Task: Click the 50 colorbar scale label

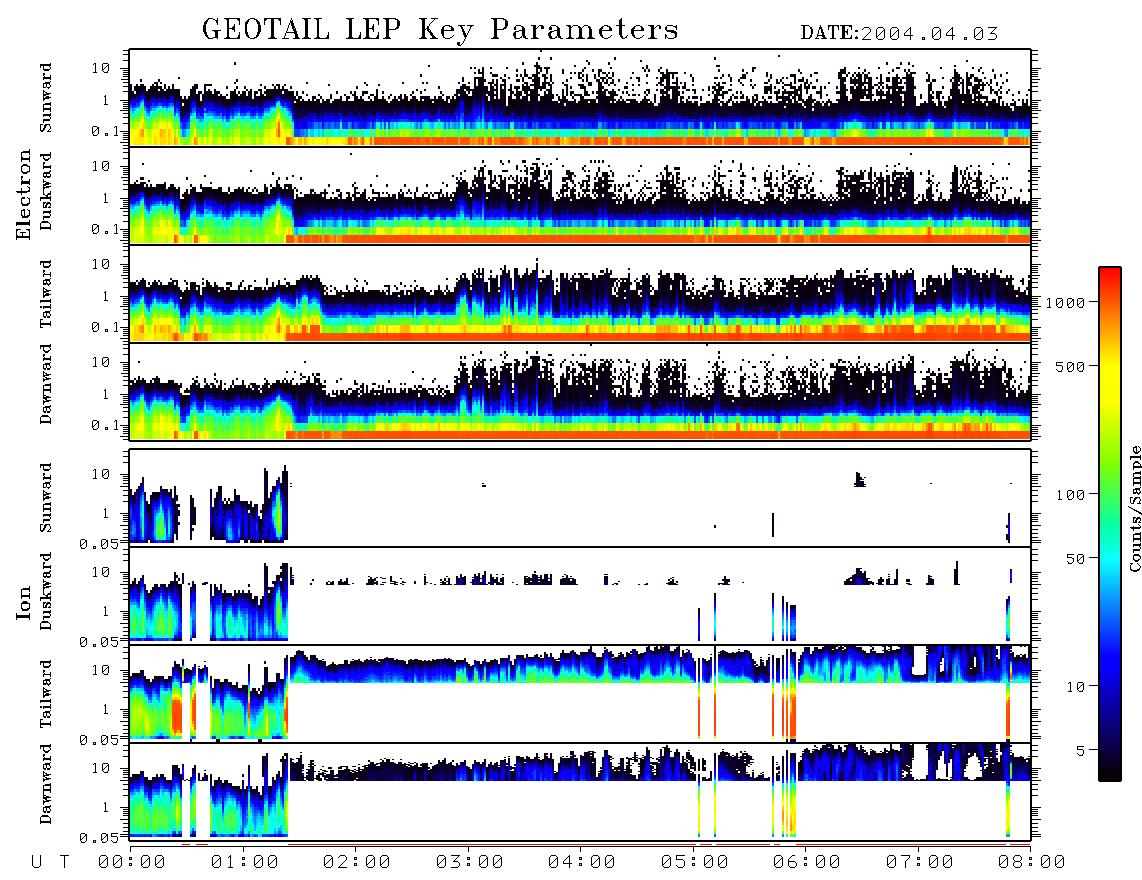Action: (x=1075, y=559)
